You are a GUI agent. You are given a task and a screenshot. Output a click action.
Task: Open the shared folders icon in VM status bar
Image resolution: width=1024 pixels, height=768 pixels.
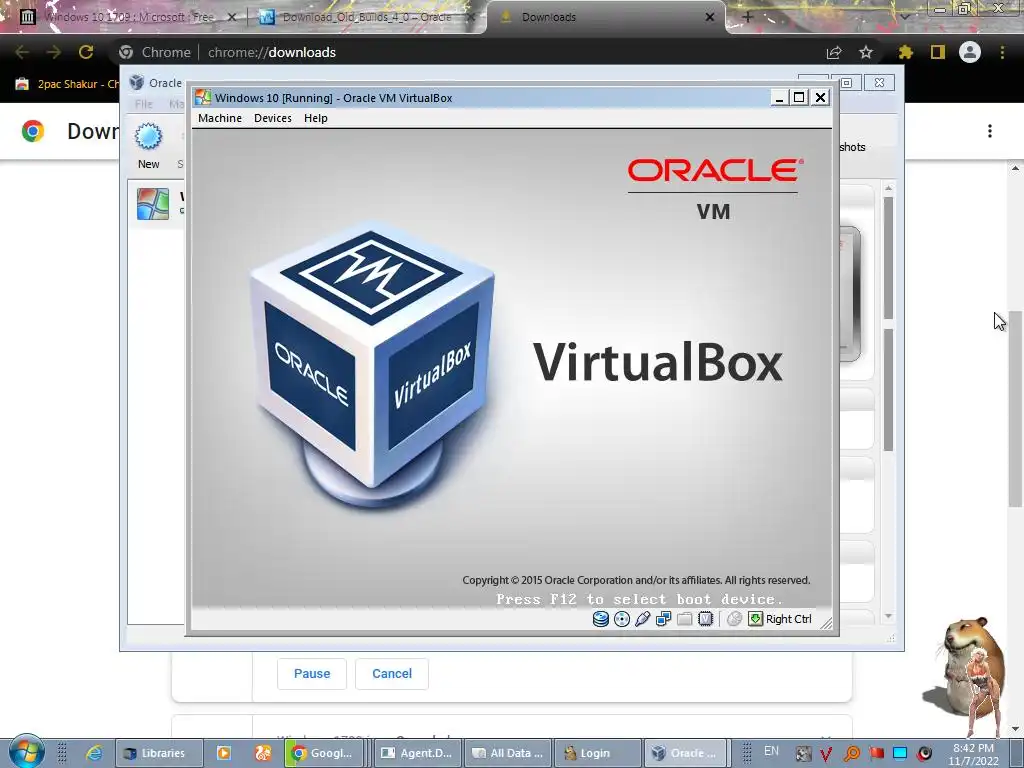(x=684, y=618)
